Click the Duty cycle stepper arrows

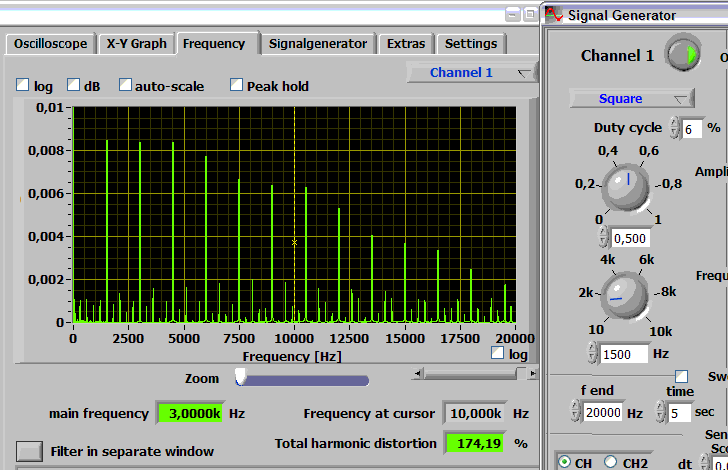point(675,128)
